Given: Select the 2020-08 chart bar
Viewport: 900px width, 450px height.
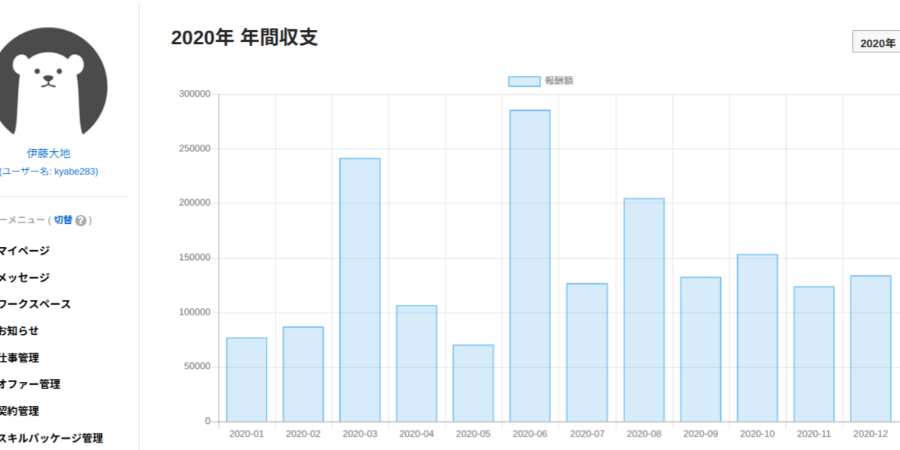Looking at the screenshot, I should (644, 310).
